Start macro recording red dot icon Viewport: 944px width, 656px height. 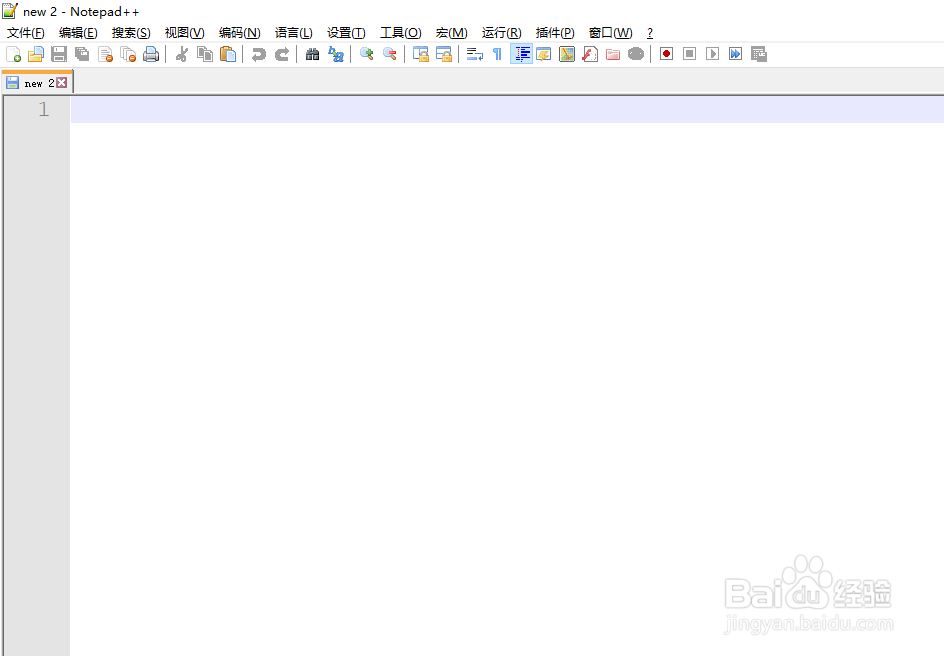pyautogui.click(x=666, y=54)
